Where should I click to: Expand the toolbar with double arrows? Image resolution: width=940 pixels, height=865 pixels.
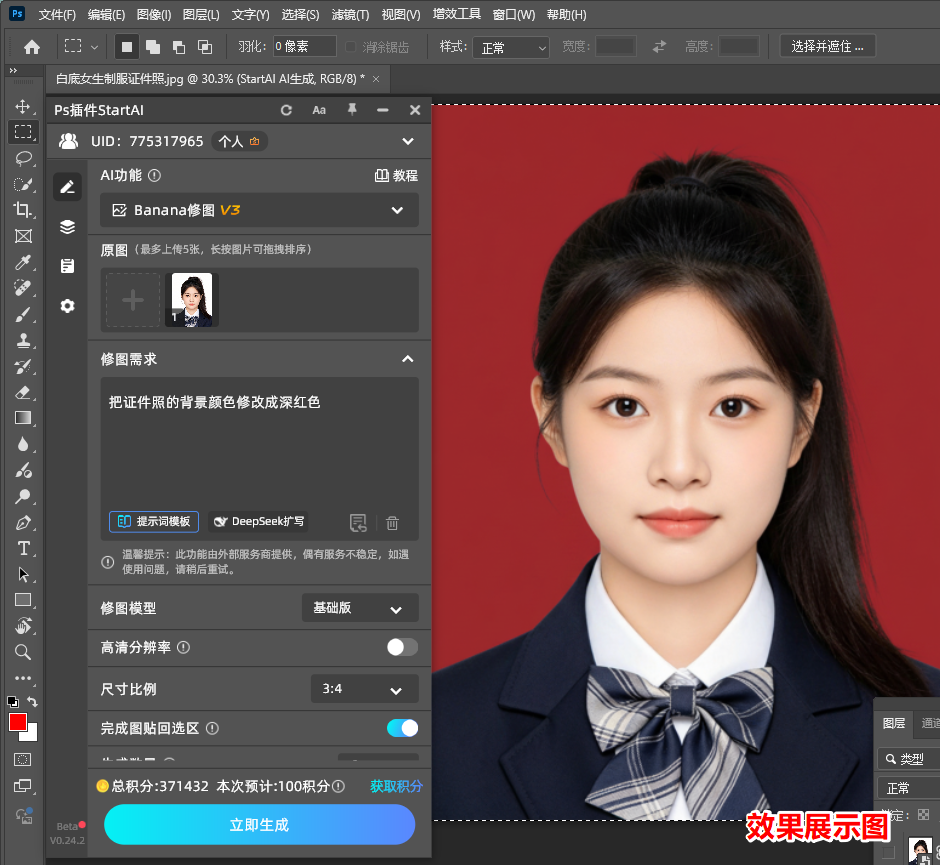tap(13, 71)
